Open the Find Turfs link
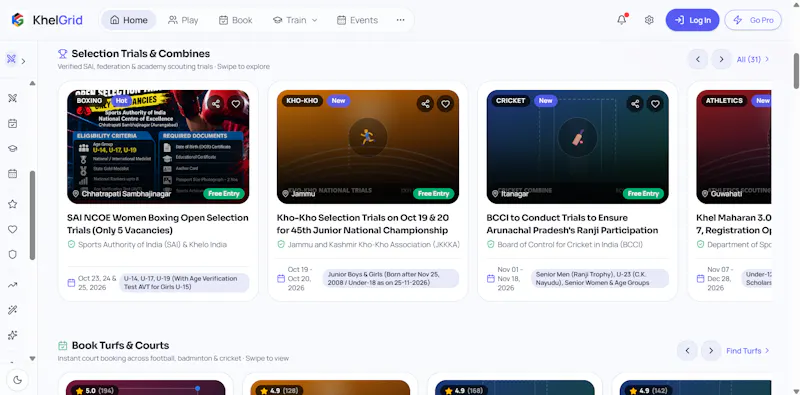This screenshot has width=800, height=395. [x=748, y=351]
